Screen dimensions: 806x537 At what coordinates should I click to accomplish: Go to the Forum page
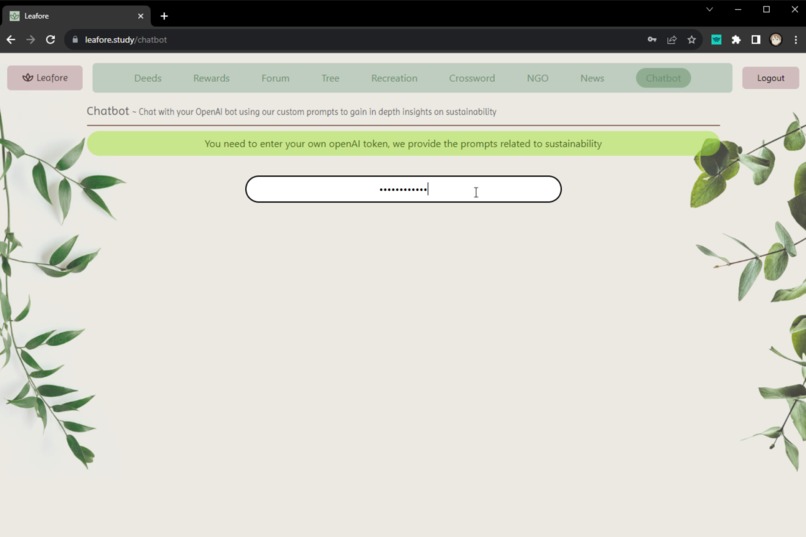(275, 78)
